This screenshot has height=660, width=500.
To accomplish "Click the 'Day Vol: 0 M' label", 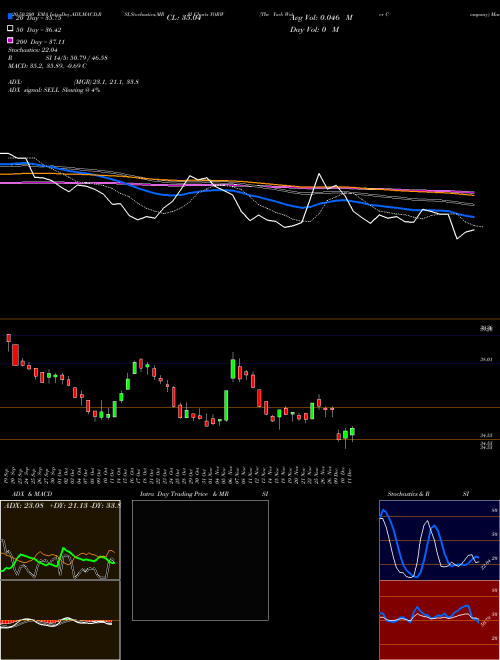I will click(x=314, y=29).
